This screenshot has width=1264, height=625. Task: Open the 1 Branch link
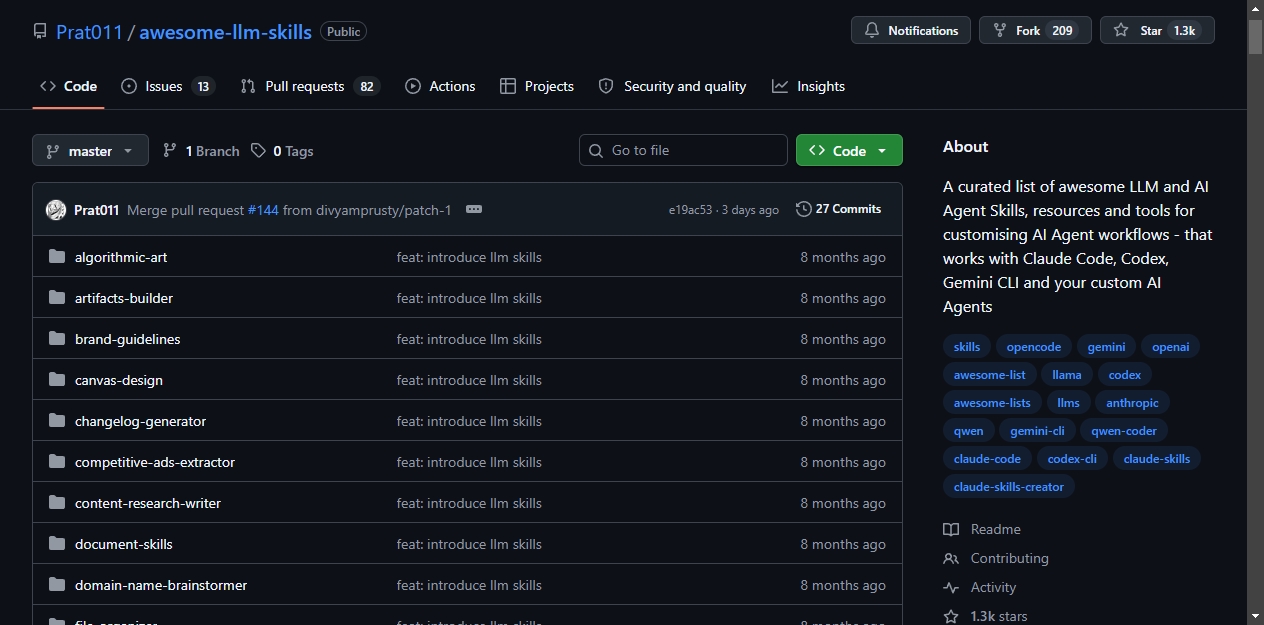click(x=201, y=151)
